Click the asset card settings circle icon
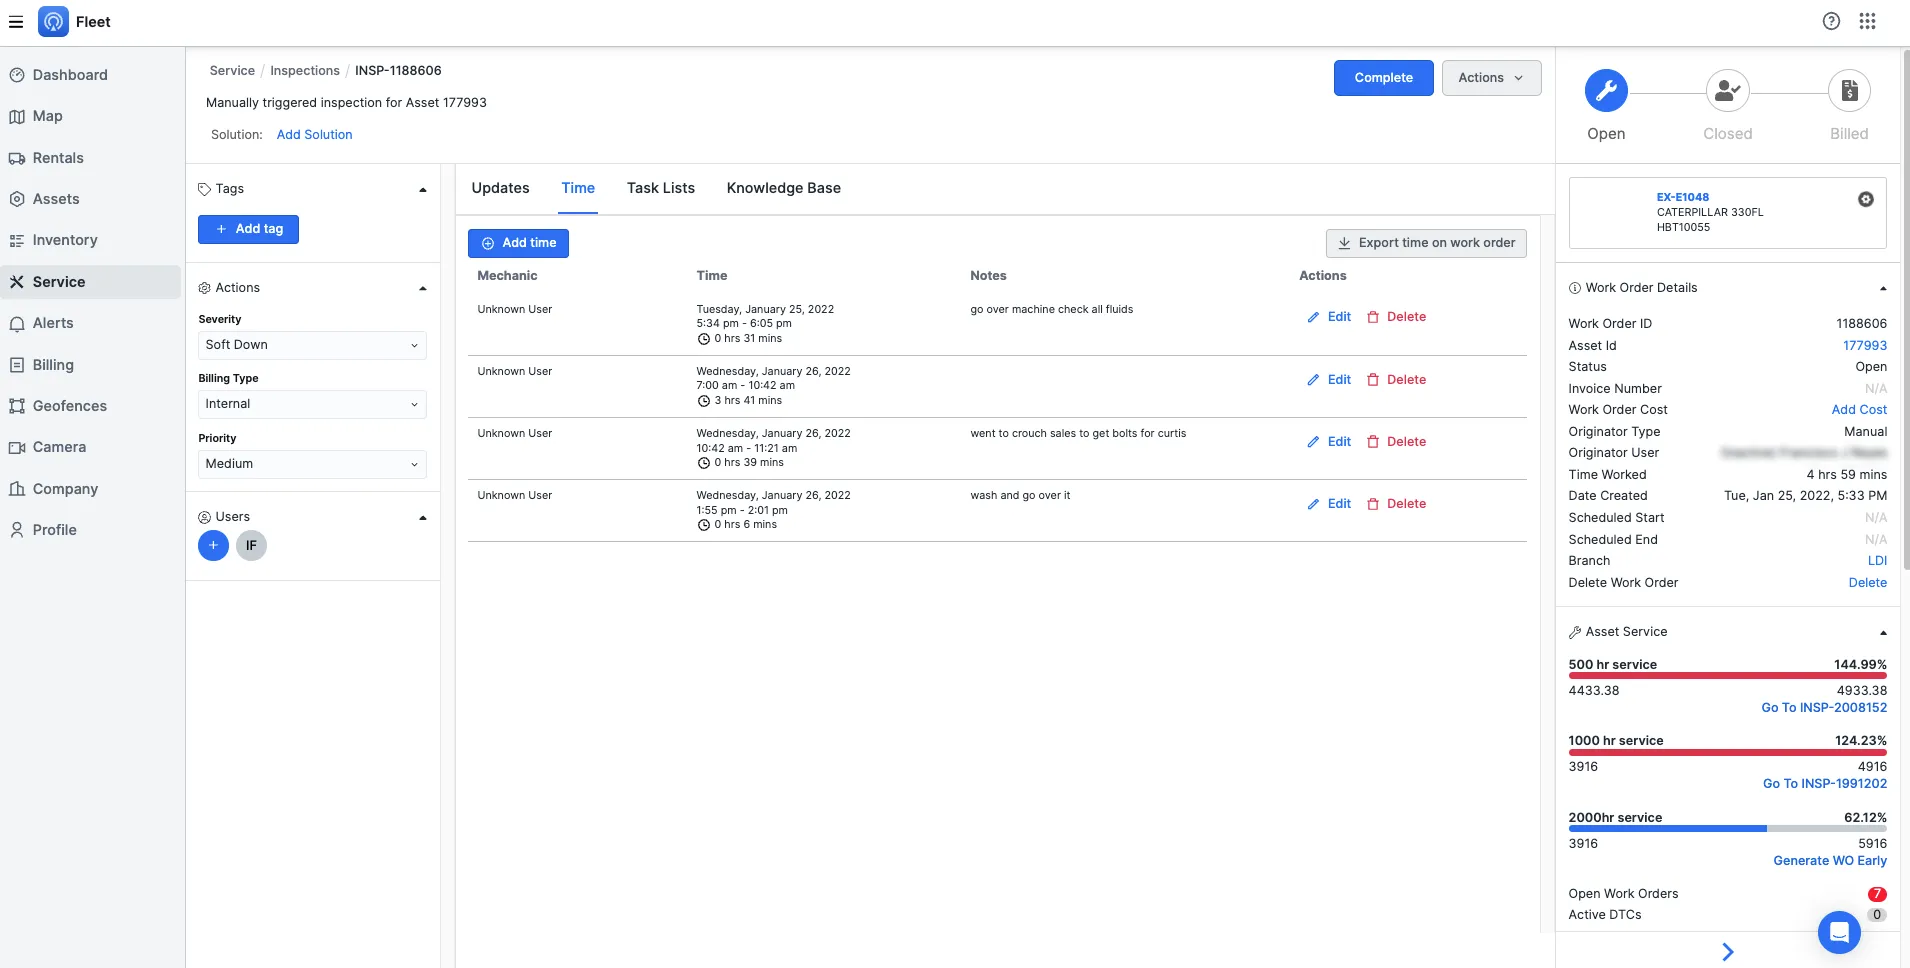Viewport: 1910px width, 968px height. [x=1865, y=199]
